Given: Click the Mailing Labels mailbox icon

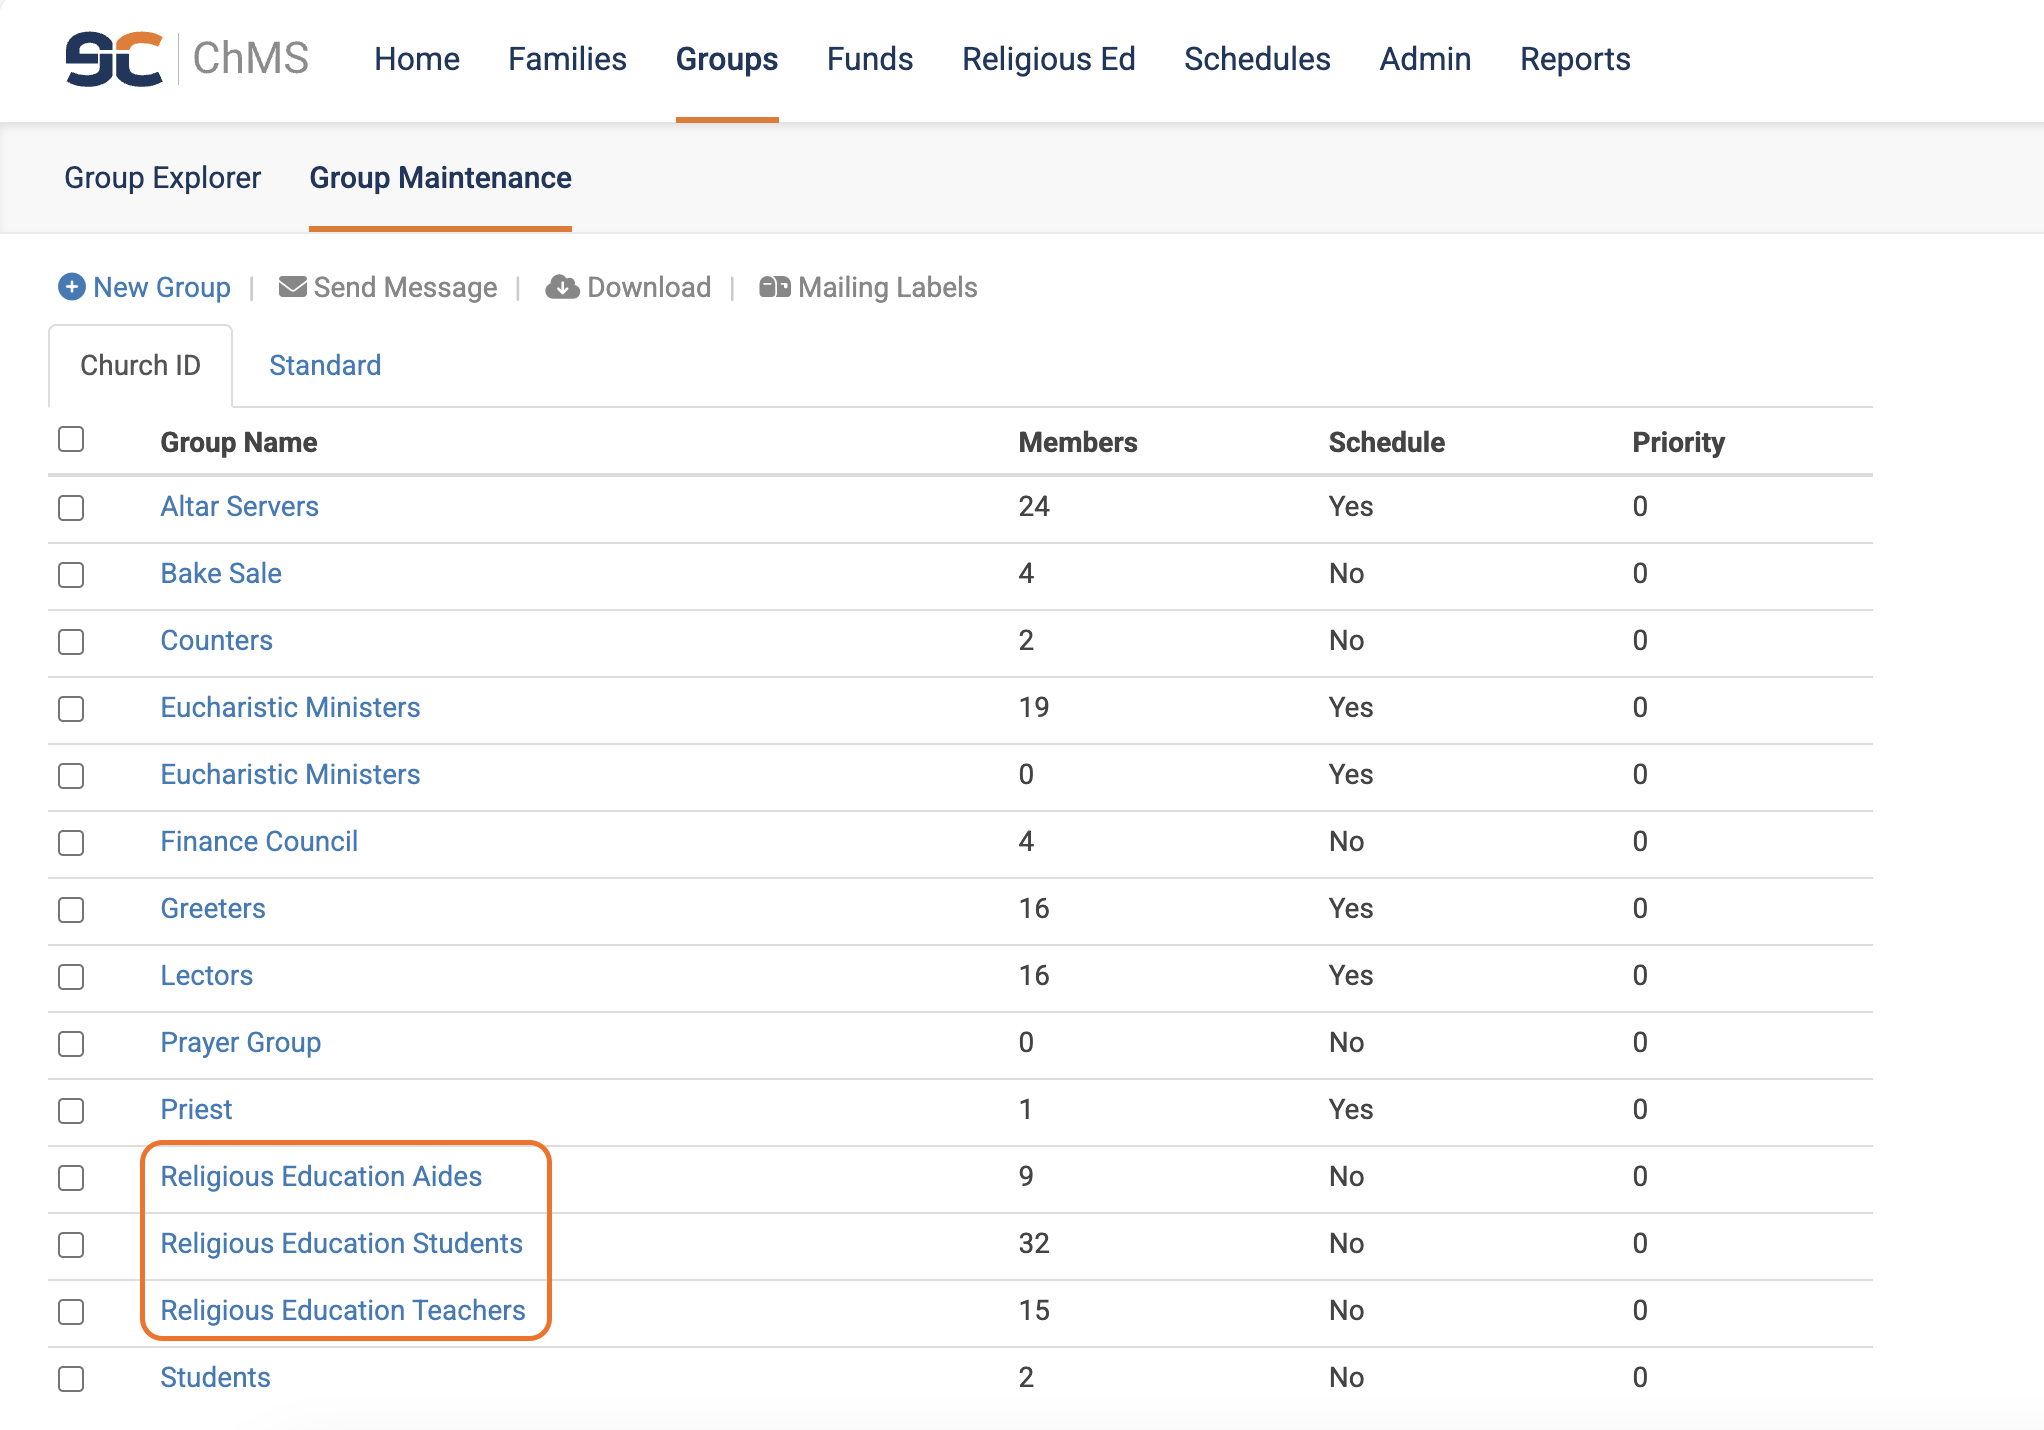Looking at the screenshot, I should point(774,287).
